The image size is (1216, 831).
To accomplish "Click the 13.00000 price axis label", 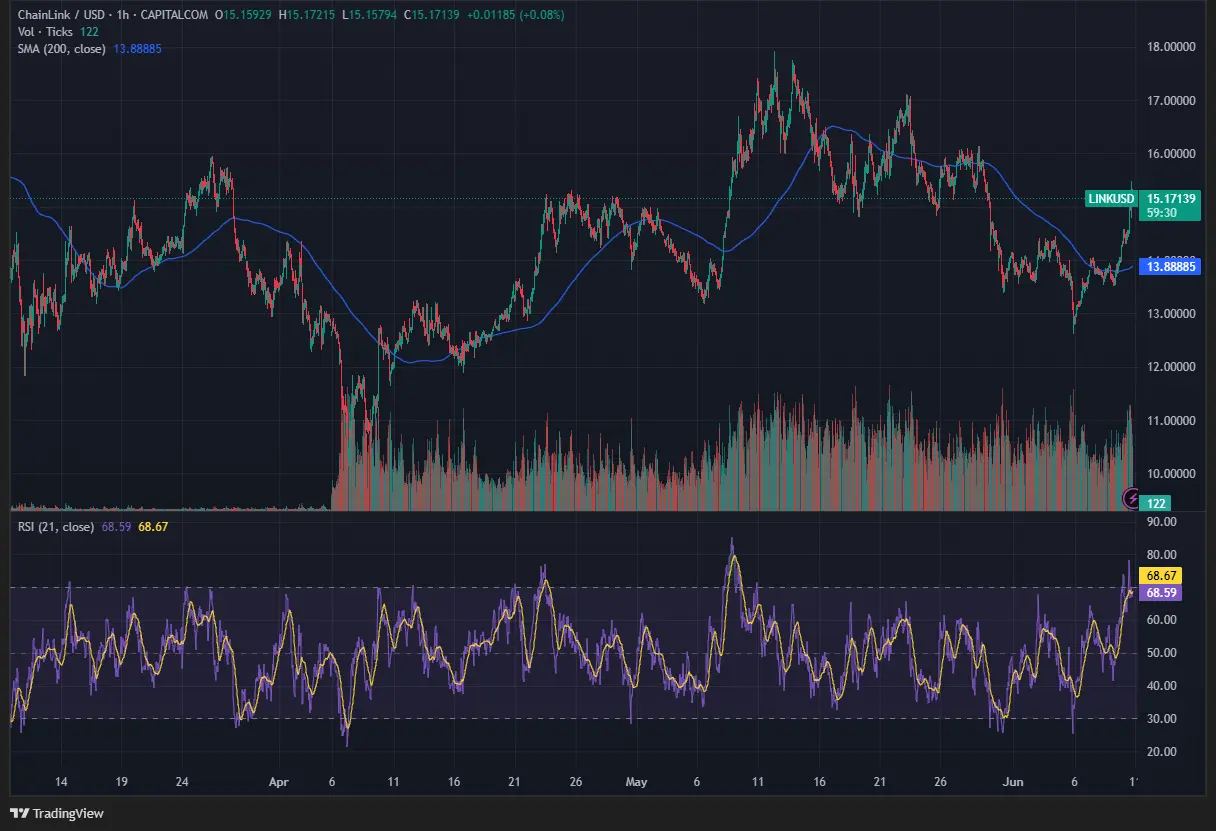I will tap(1173, 313).
